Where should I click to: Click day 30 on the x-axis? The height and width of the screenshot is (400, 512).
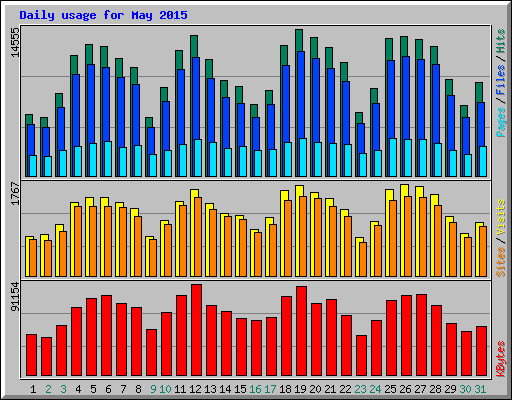tap(465, 389)
